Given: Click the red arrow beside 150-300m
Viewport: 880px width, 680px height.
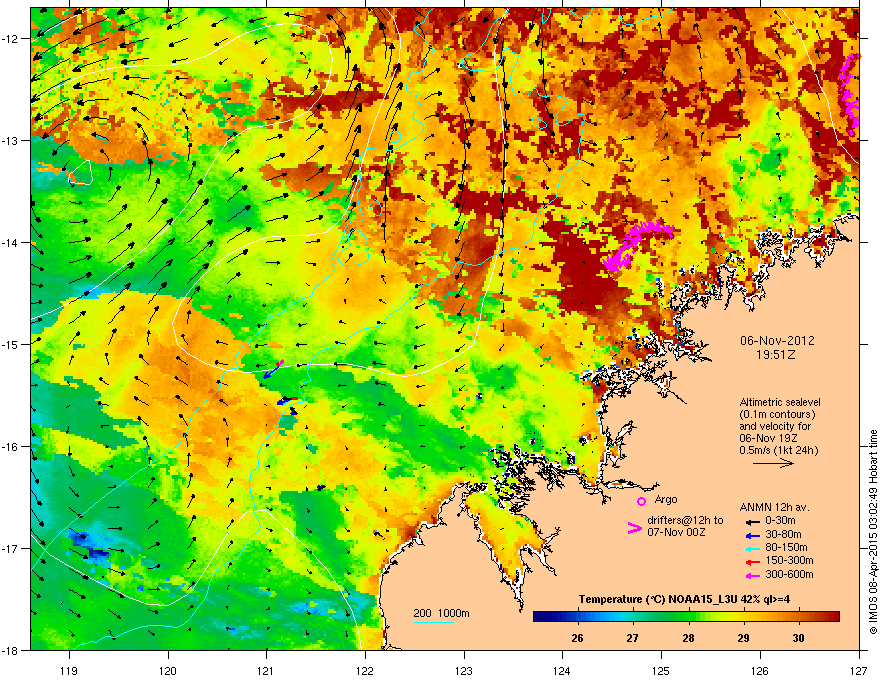Looking at the screenshot, I should pyautogui.click(x=752, y=562).
